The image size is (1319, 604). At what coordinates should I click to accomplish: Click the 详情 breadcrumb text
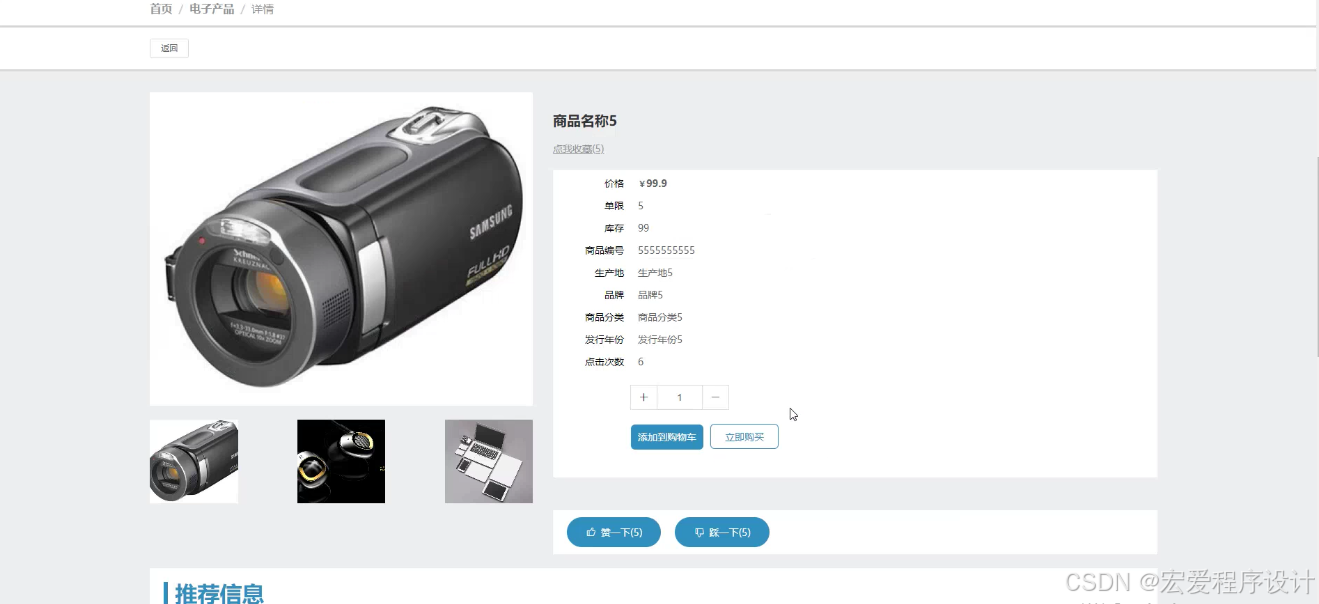click(x=262, y=9)
